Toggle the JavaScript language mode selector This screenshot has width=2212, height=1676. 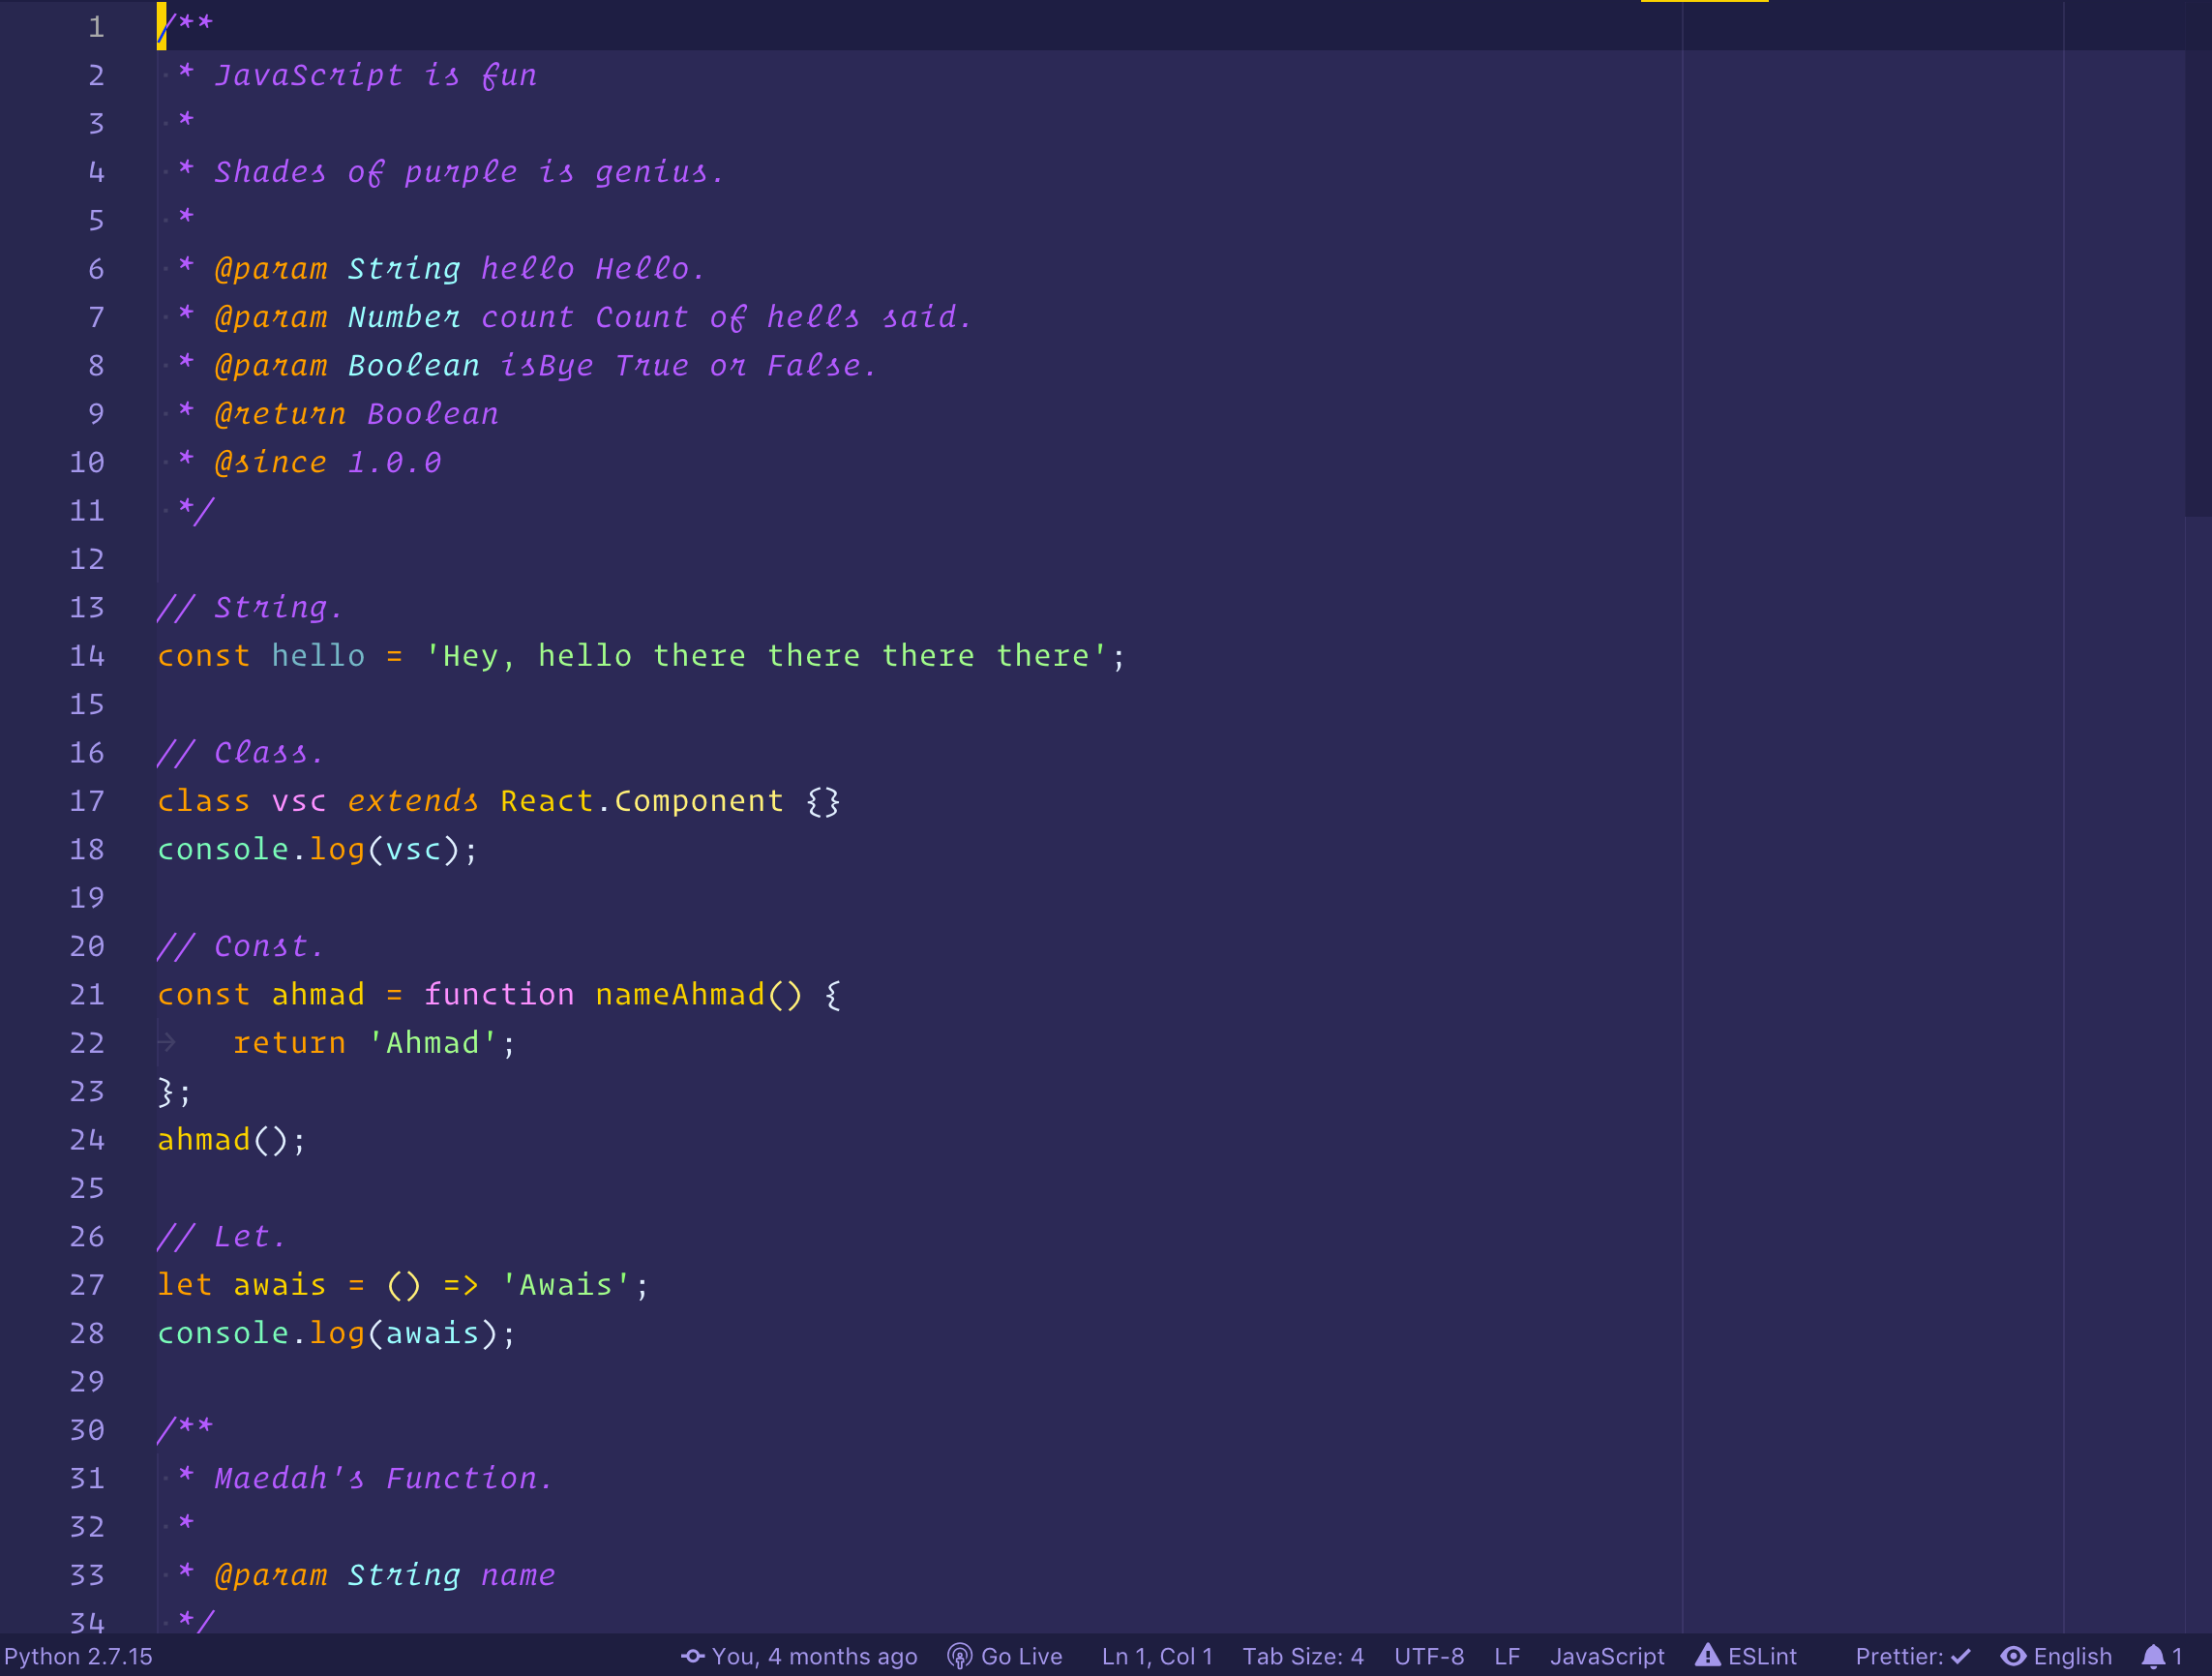click(1605, 1655)
